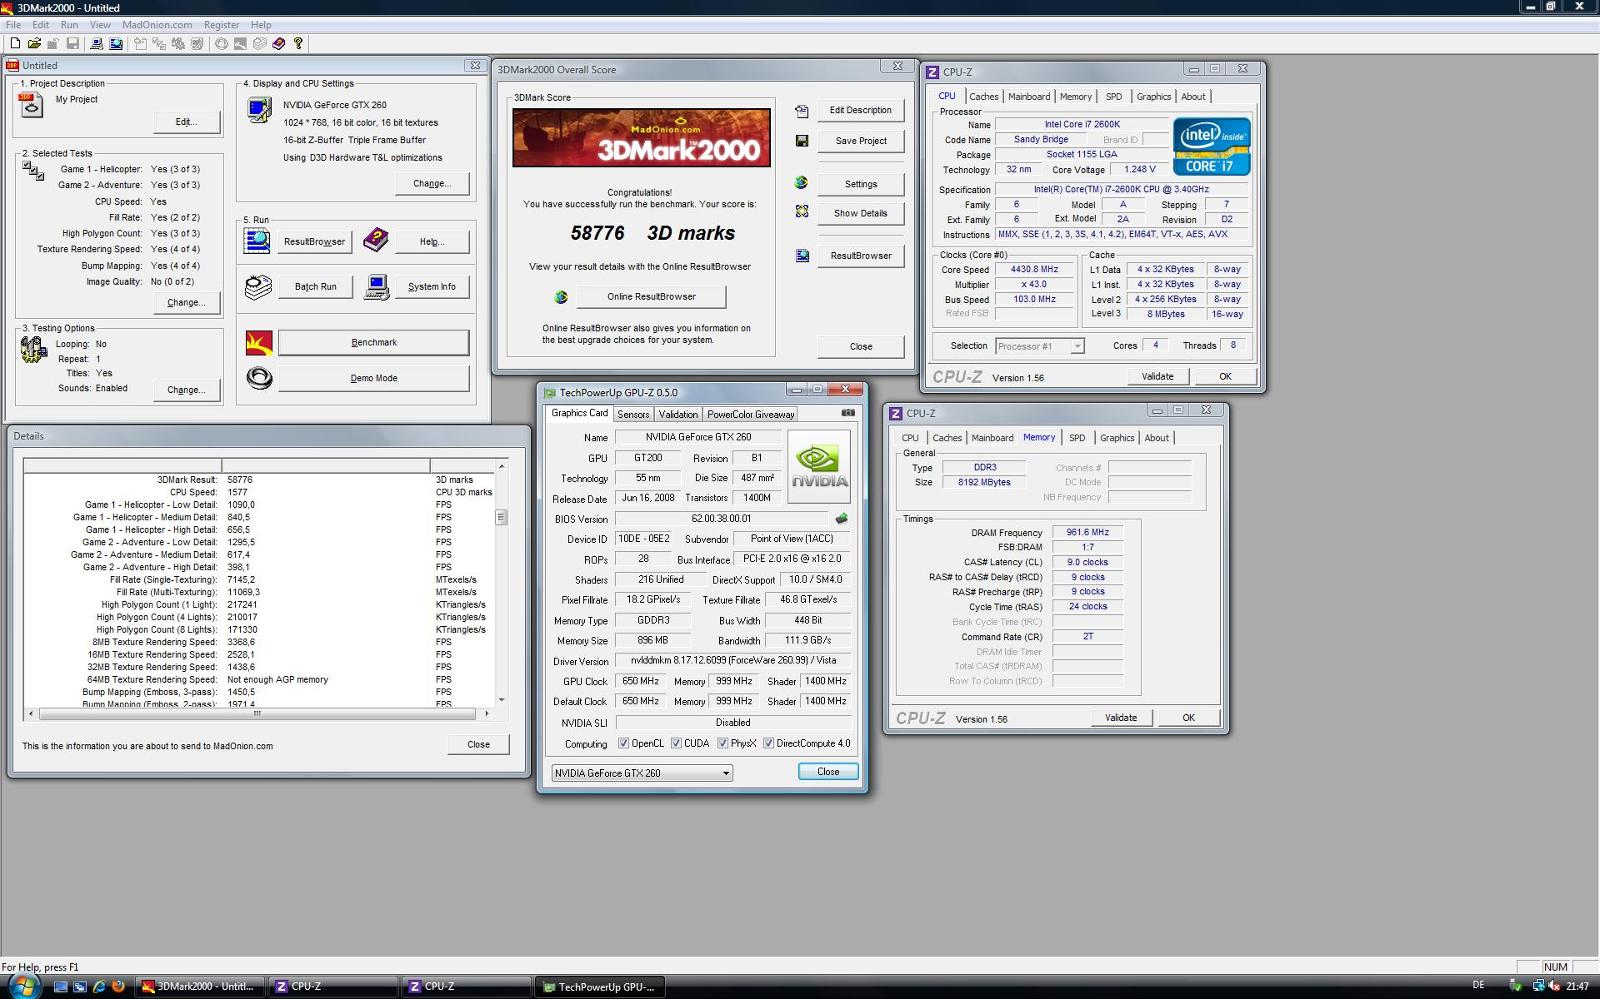Click the Save Project floppy icon
This screenshot has width=1600, height=999.
[x=802, y=141]
